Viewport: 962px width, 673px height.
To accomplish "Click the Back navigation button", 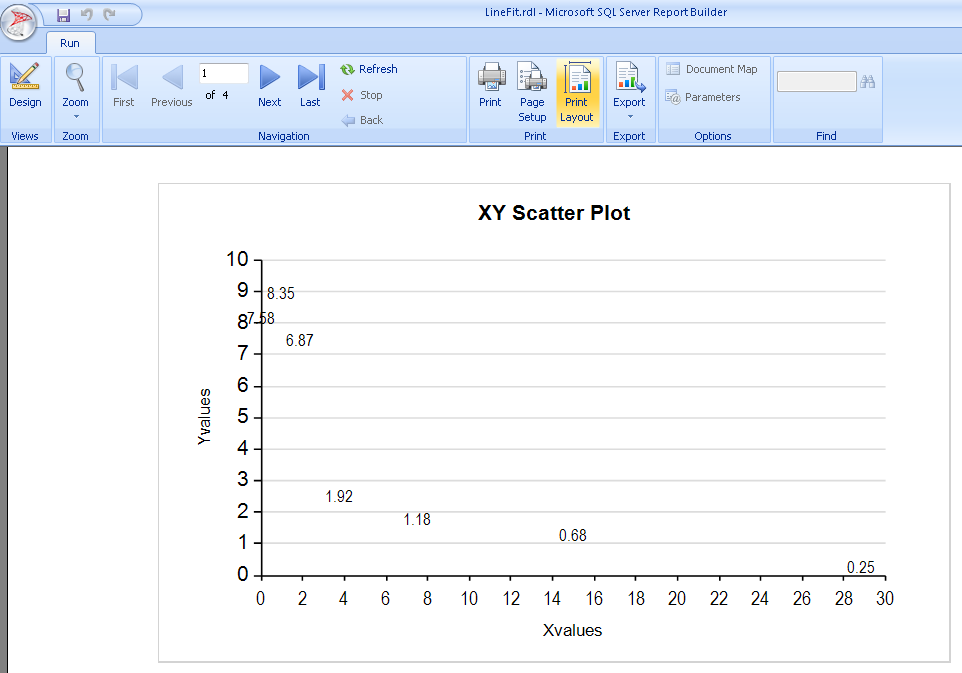I will coord(362,120).
